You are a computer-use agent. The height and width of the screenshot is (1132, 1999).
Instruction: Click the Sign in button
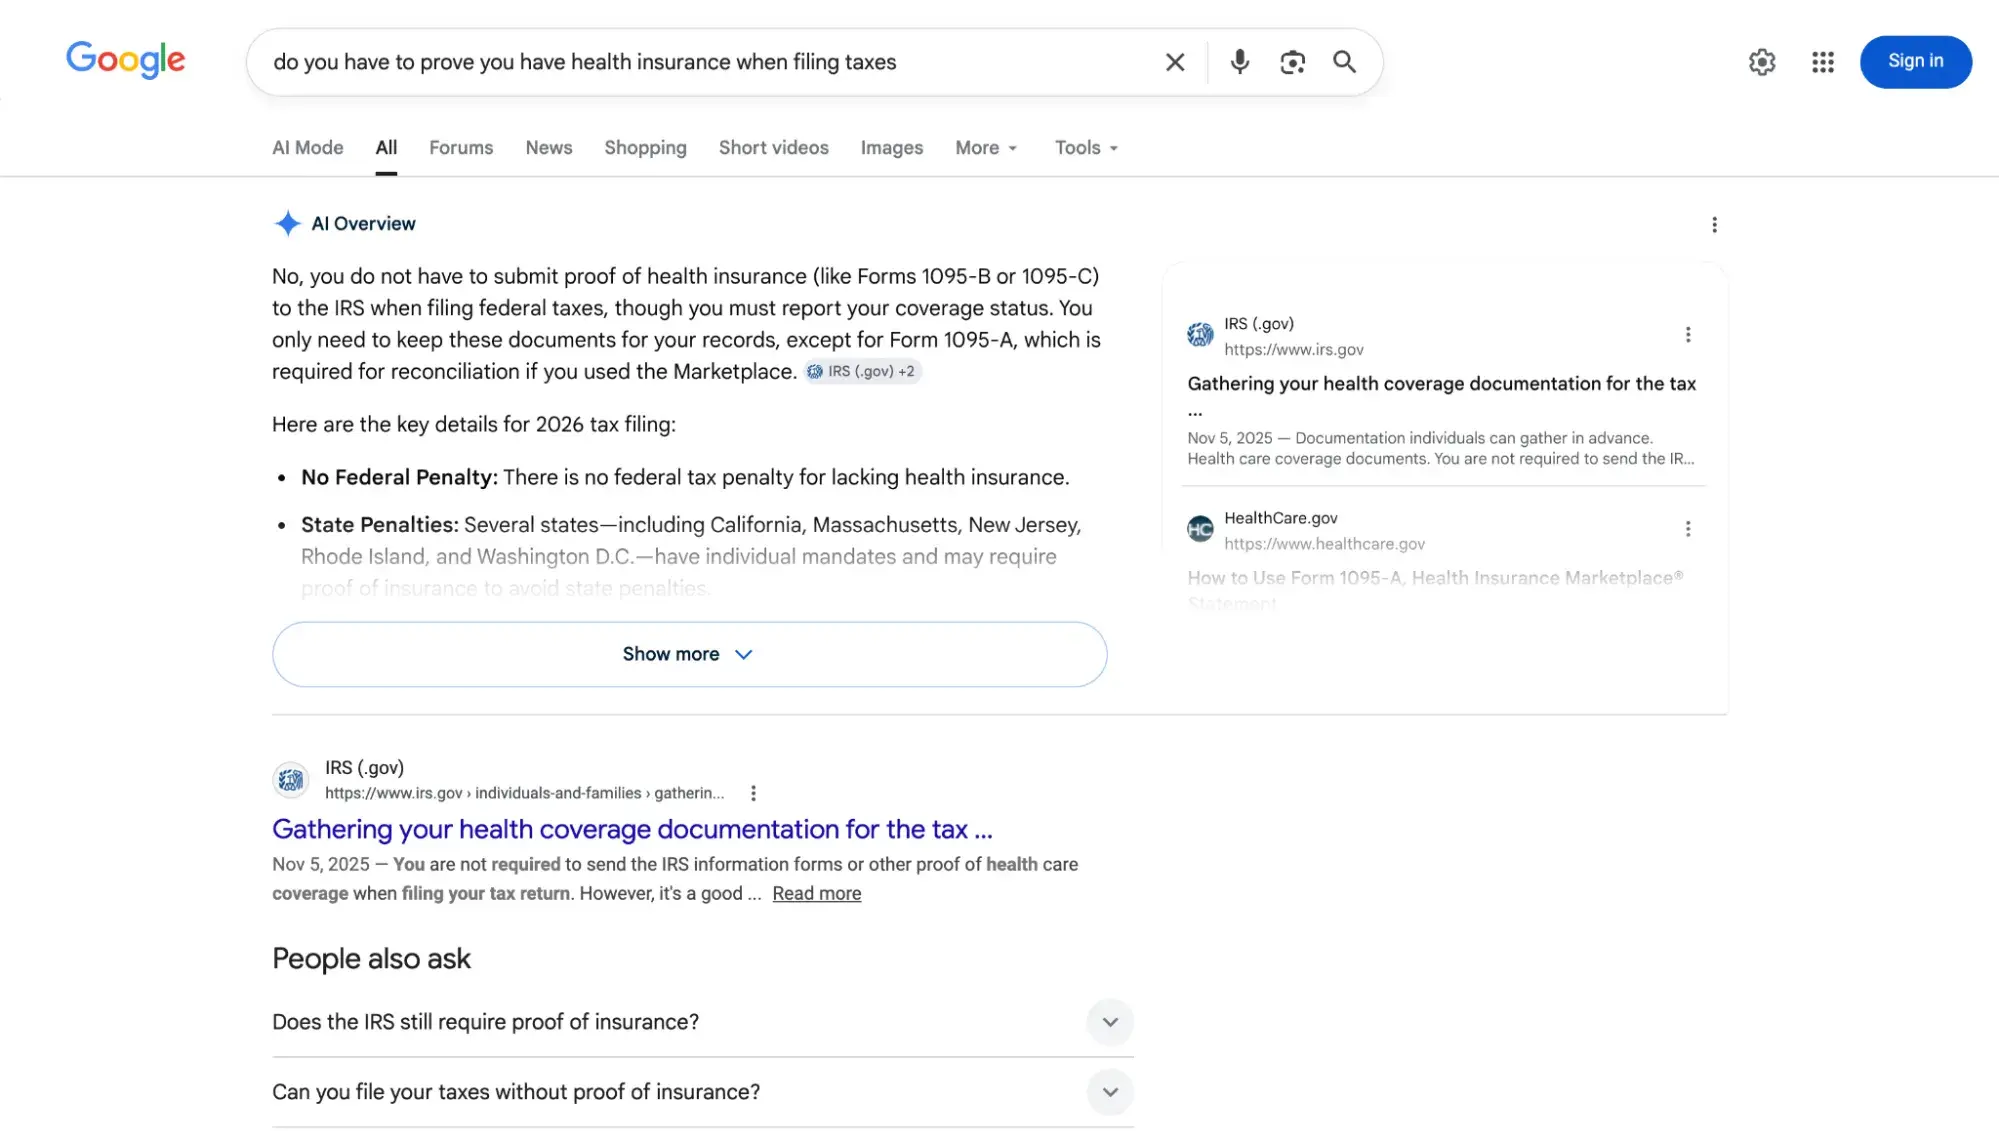(x=1915, y=62)
